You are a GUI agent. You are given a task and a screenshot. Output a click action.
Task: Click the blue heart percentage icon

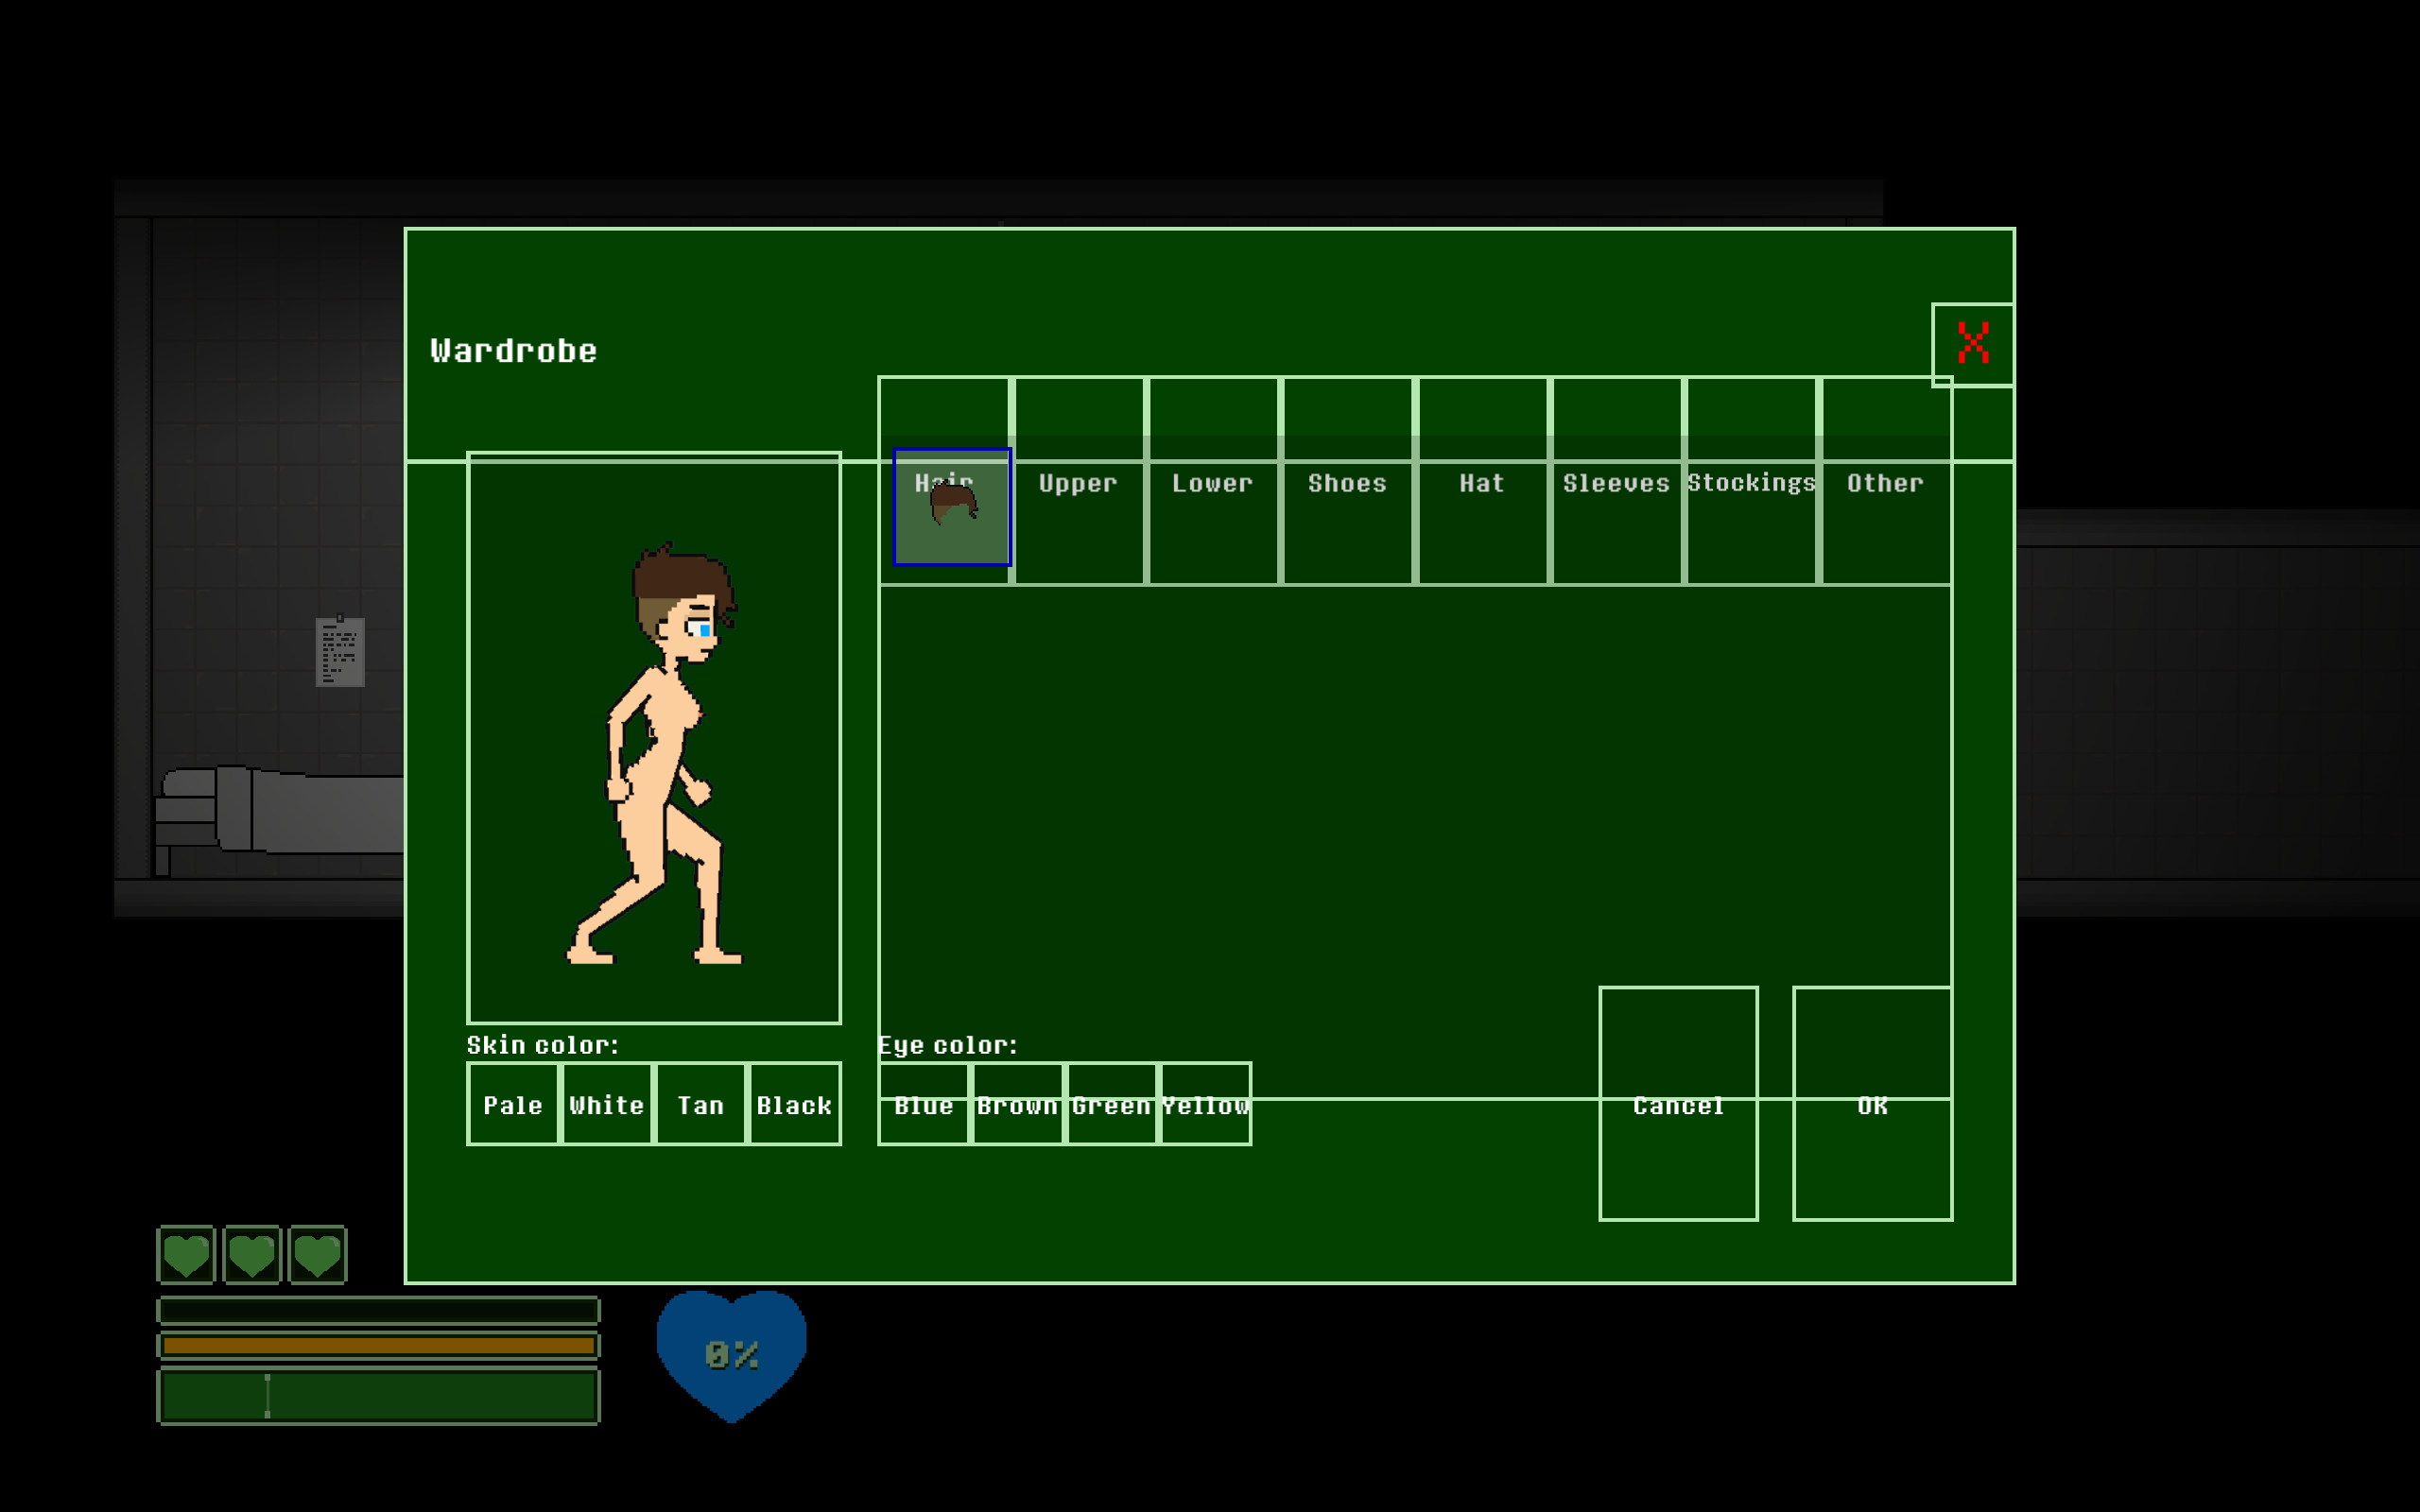[x=731, y=1354]
